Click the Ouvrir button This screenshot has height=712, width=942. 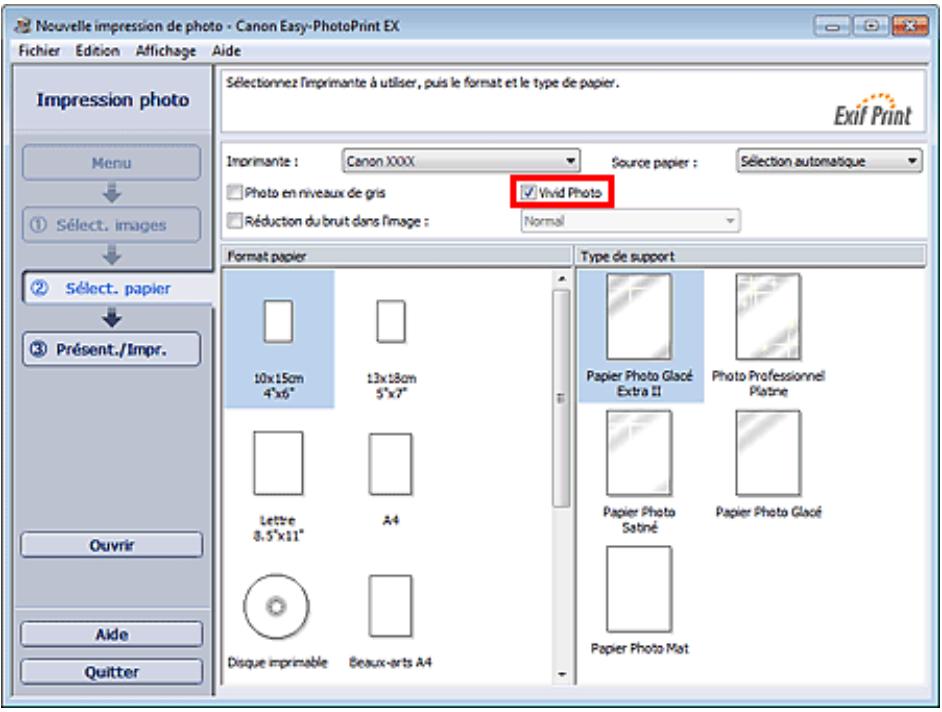coord(112,545)
